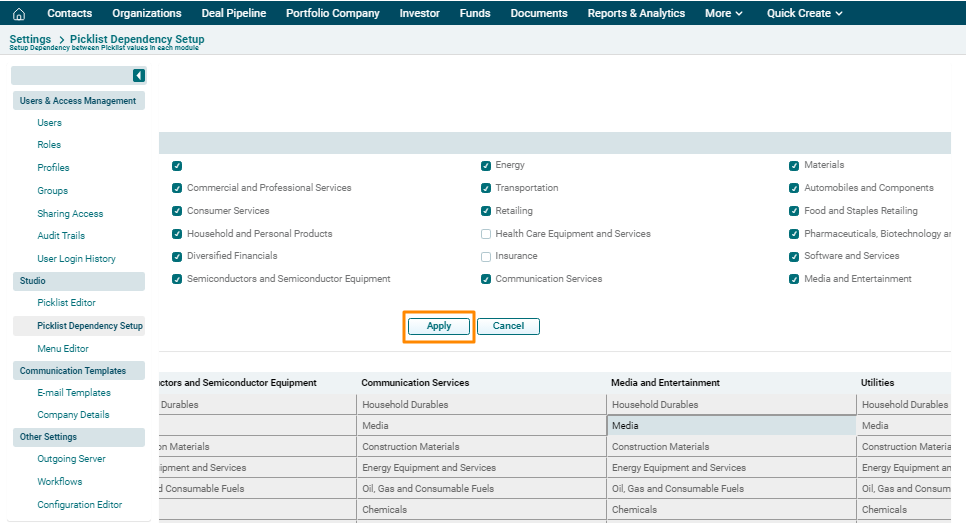The height and width of the screenshot is (523, 966).
Task: Uncheck the Energy checkbox
Action: point(486,165)
